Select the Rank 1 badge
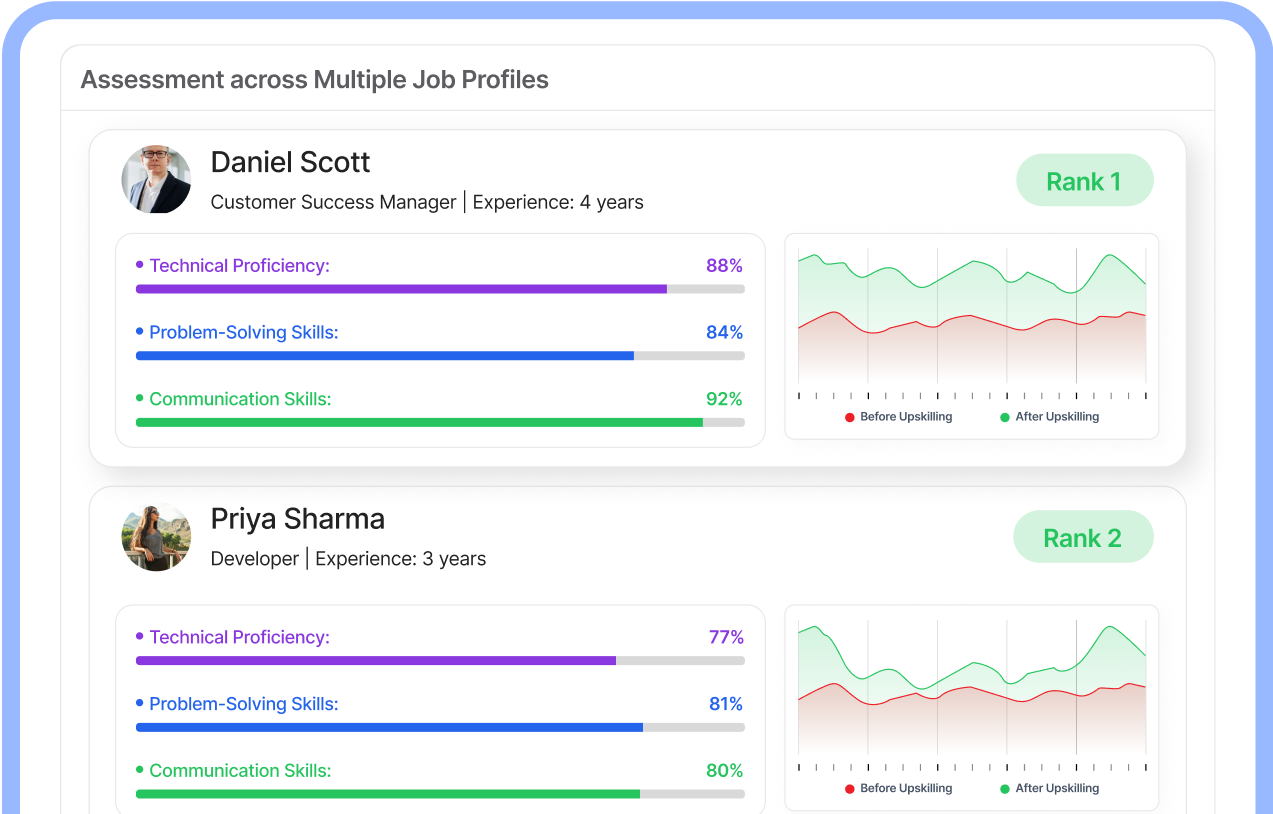1273x814 pixels. pyautogui.click(x=1084, y=181)
